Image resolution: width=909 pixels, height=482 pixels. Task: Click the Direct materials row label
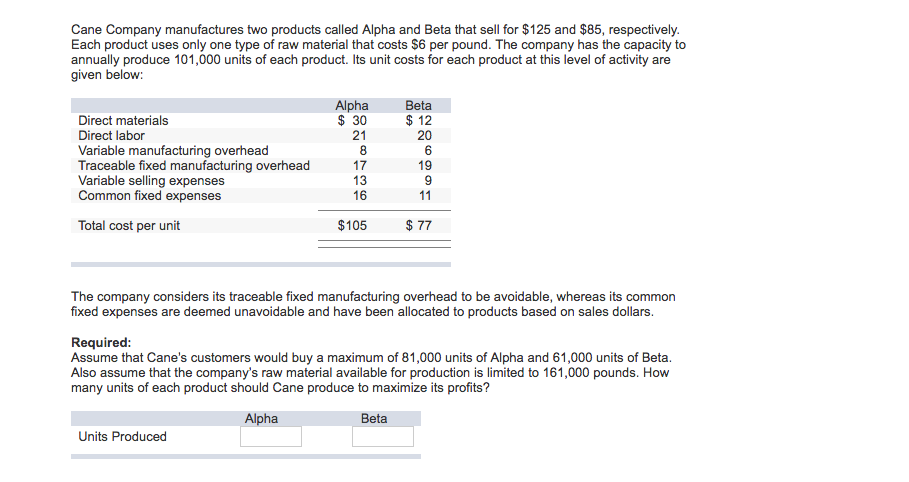point(123,121)
